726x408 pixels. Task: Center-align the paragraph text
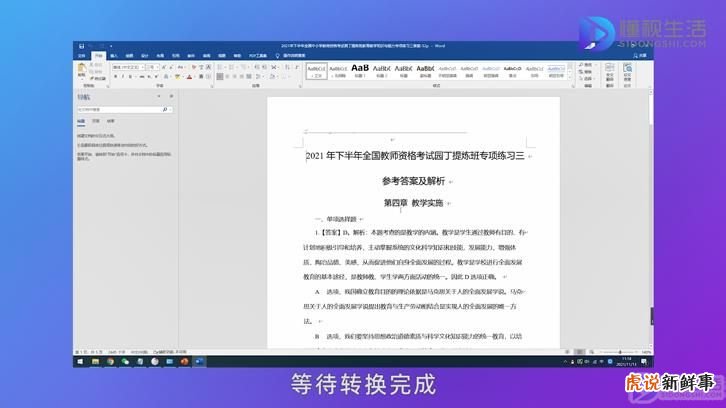coord(227,76)
